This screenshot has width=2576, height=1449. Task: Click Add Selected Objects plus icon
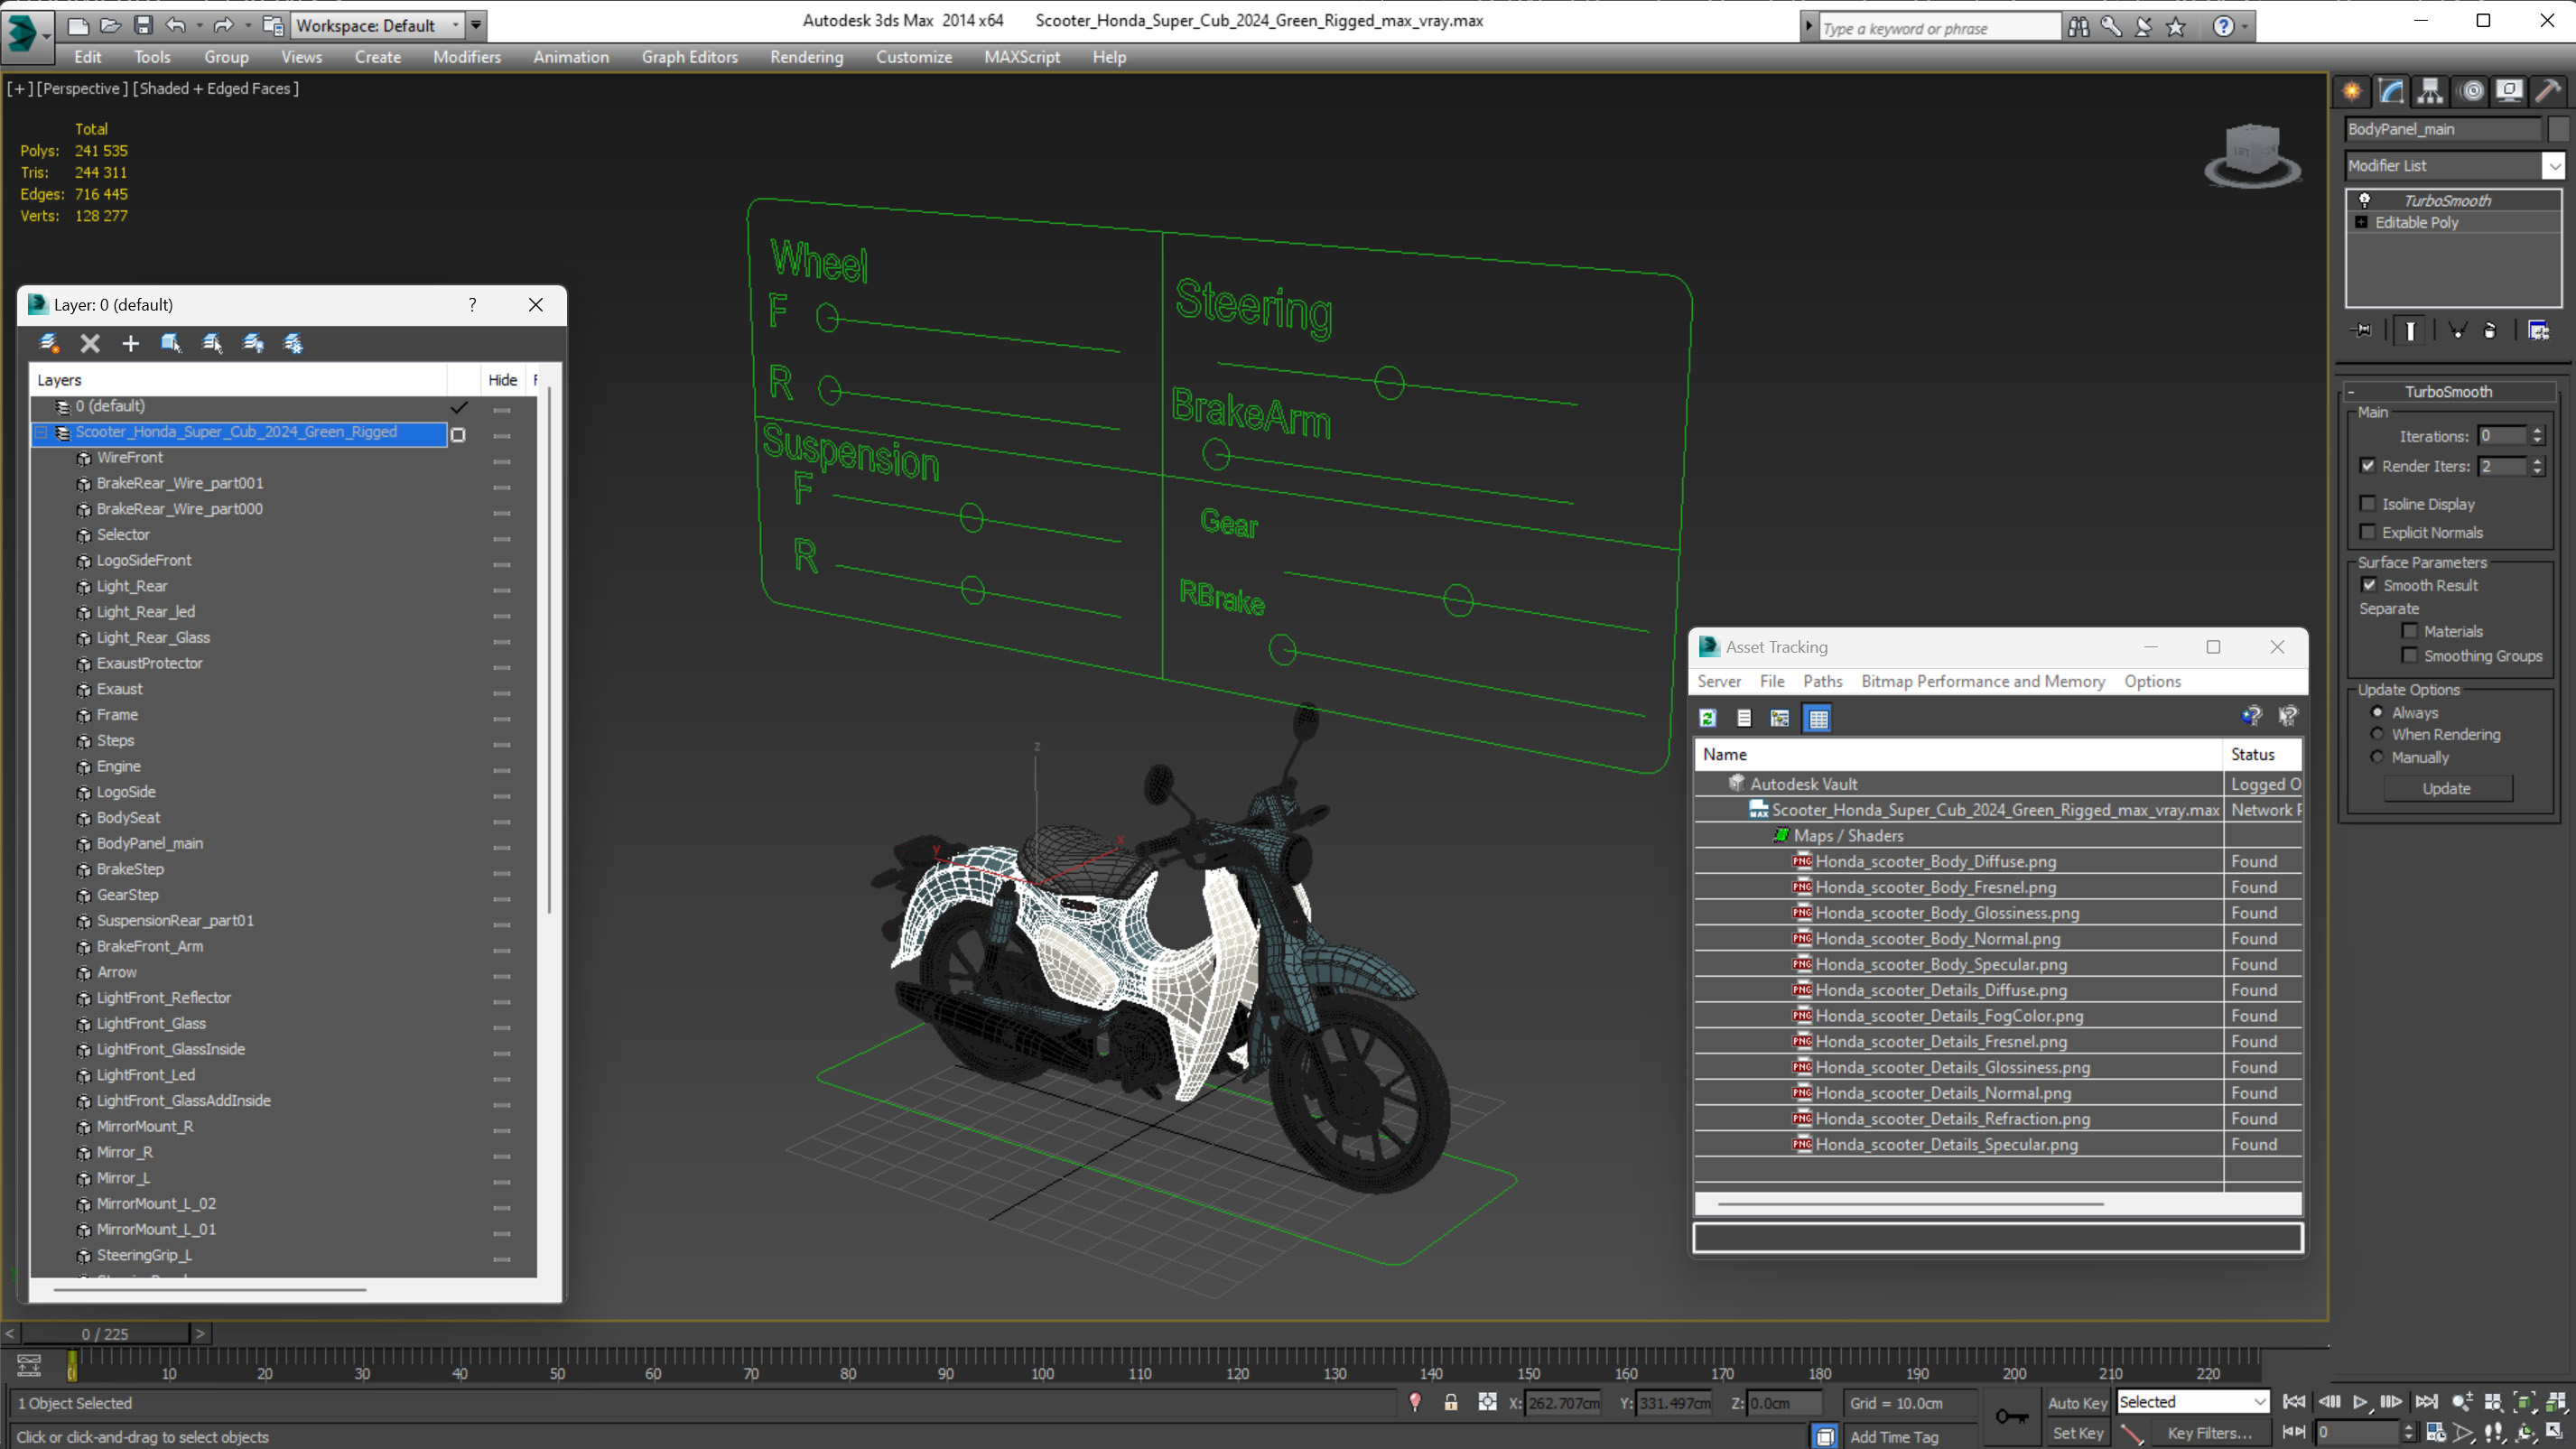pos(130,343)
